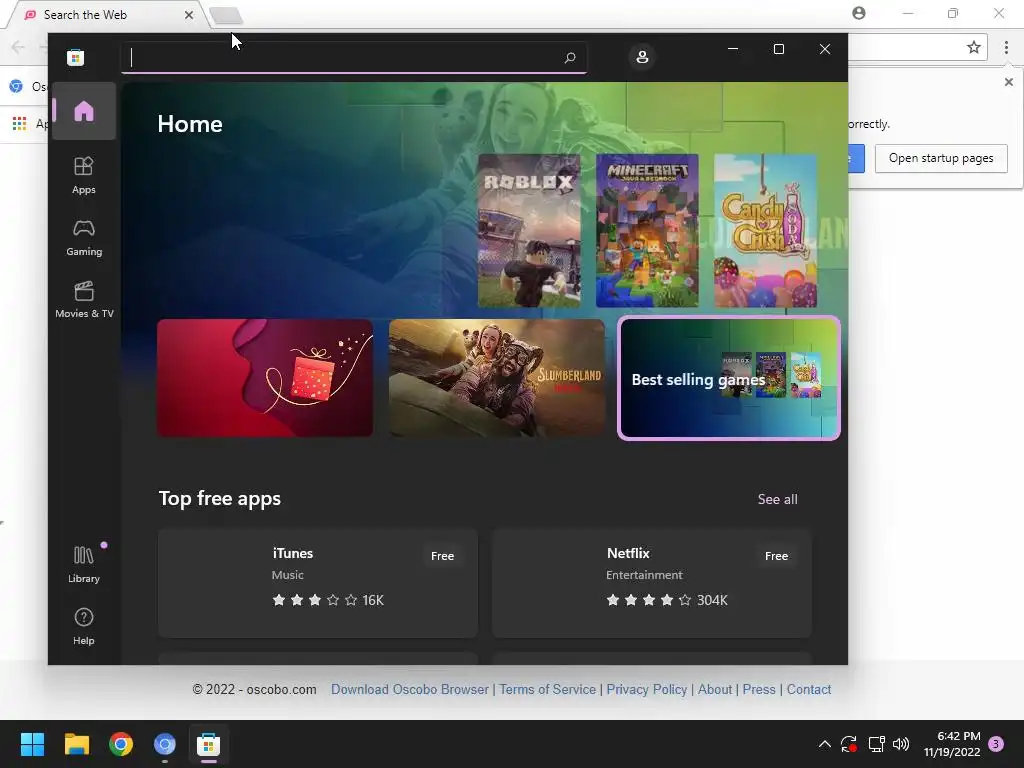Open the red gift box banner

(265, 378)
